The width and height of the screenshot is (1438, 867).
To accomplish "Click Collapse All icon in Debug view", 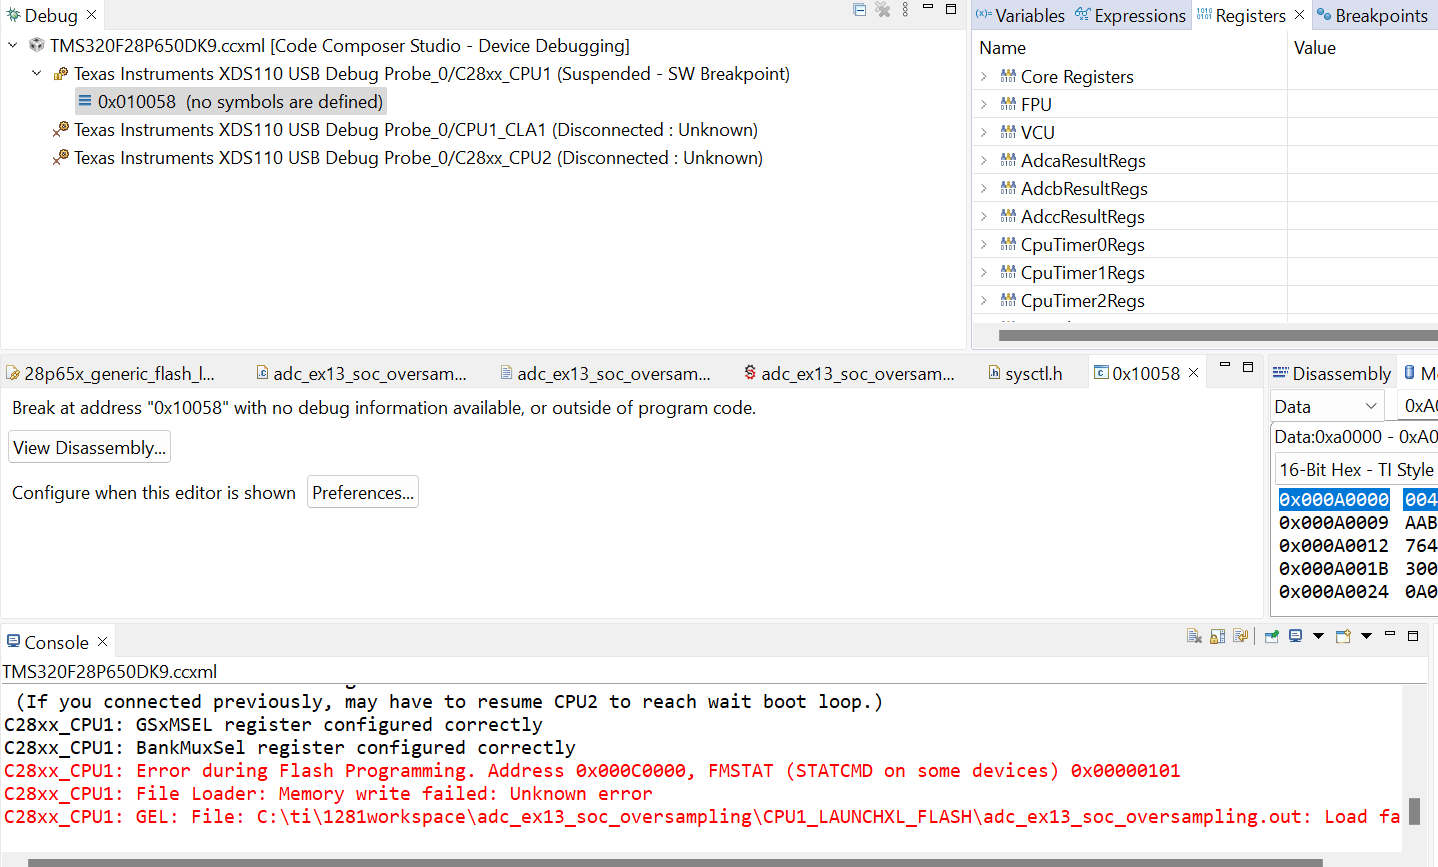I will [859, 9].
